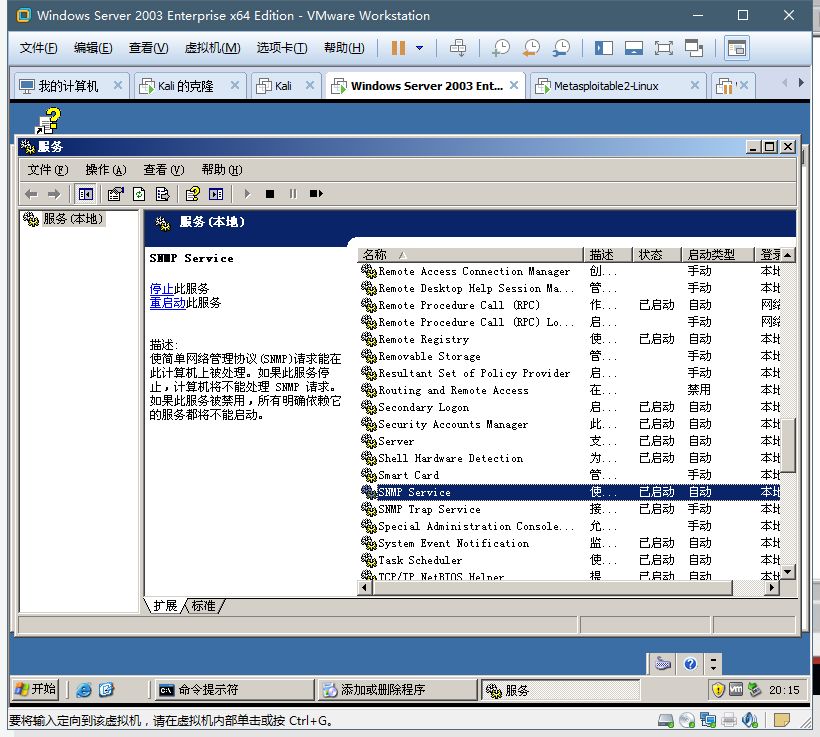Viewport: 820px width, 737px height.
Task: Sort services by the 状态 column header
Action: pyautogui.click(x=656, y=255)
